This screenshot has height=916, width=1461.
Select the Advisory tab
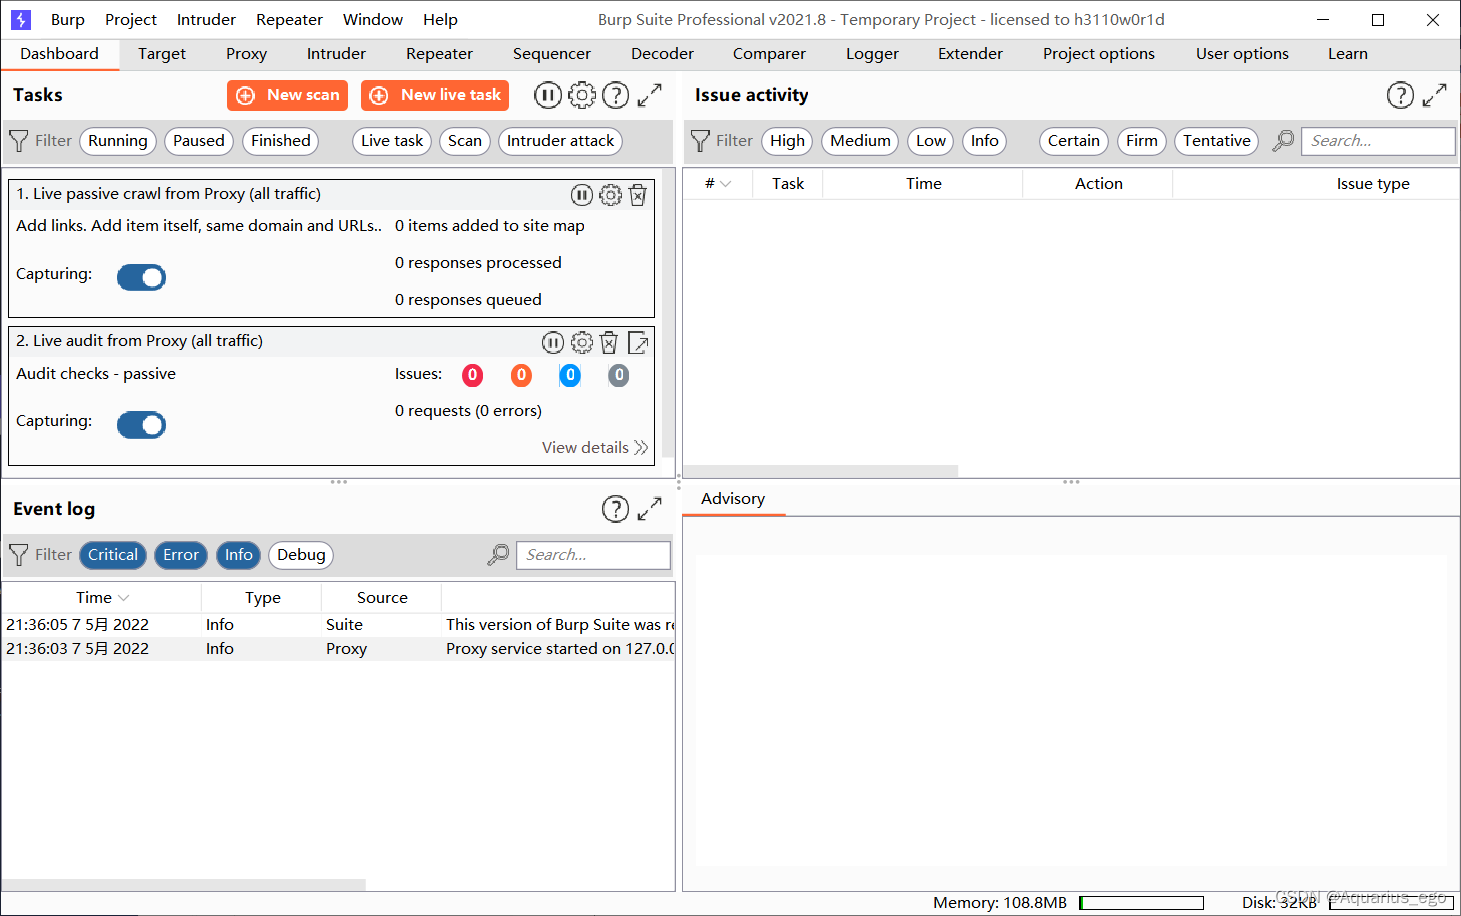[733, 498]
